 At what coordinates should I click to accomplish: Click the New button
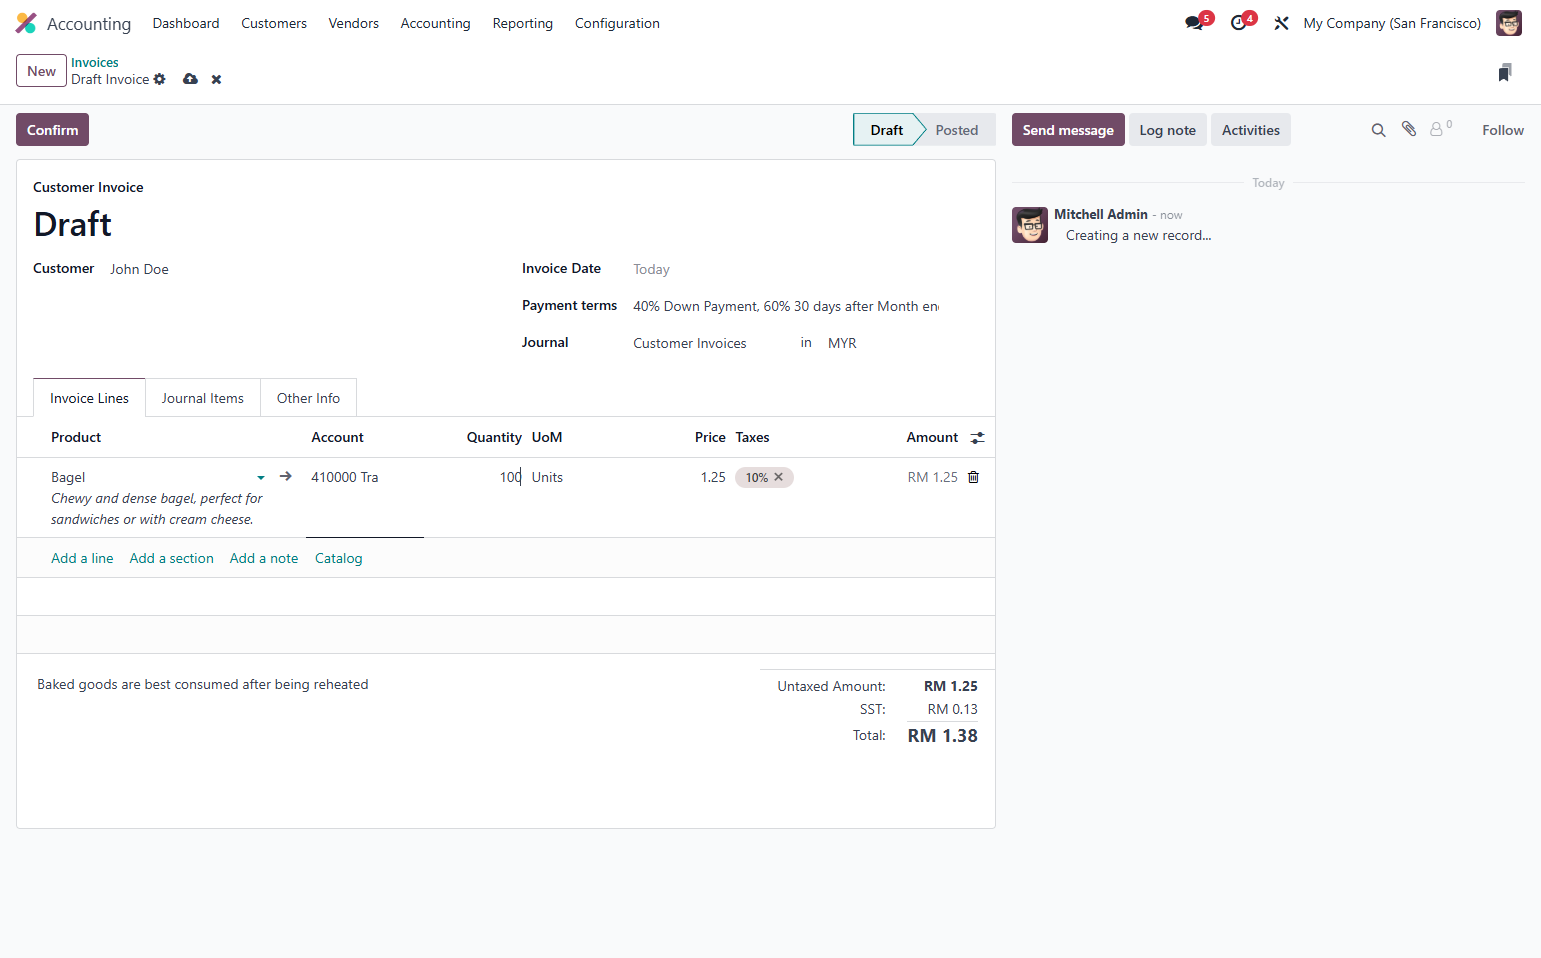[41, 71]
